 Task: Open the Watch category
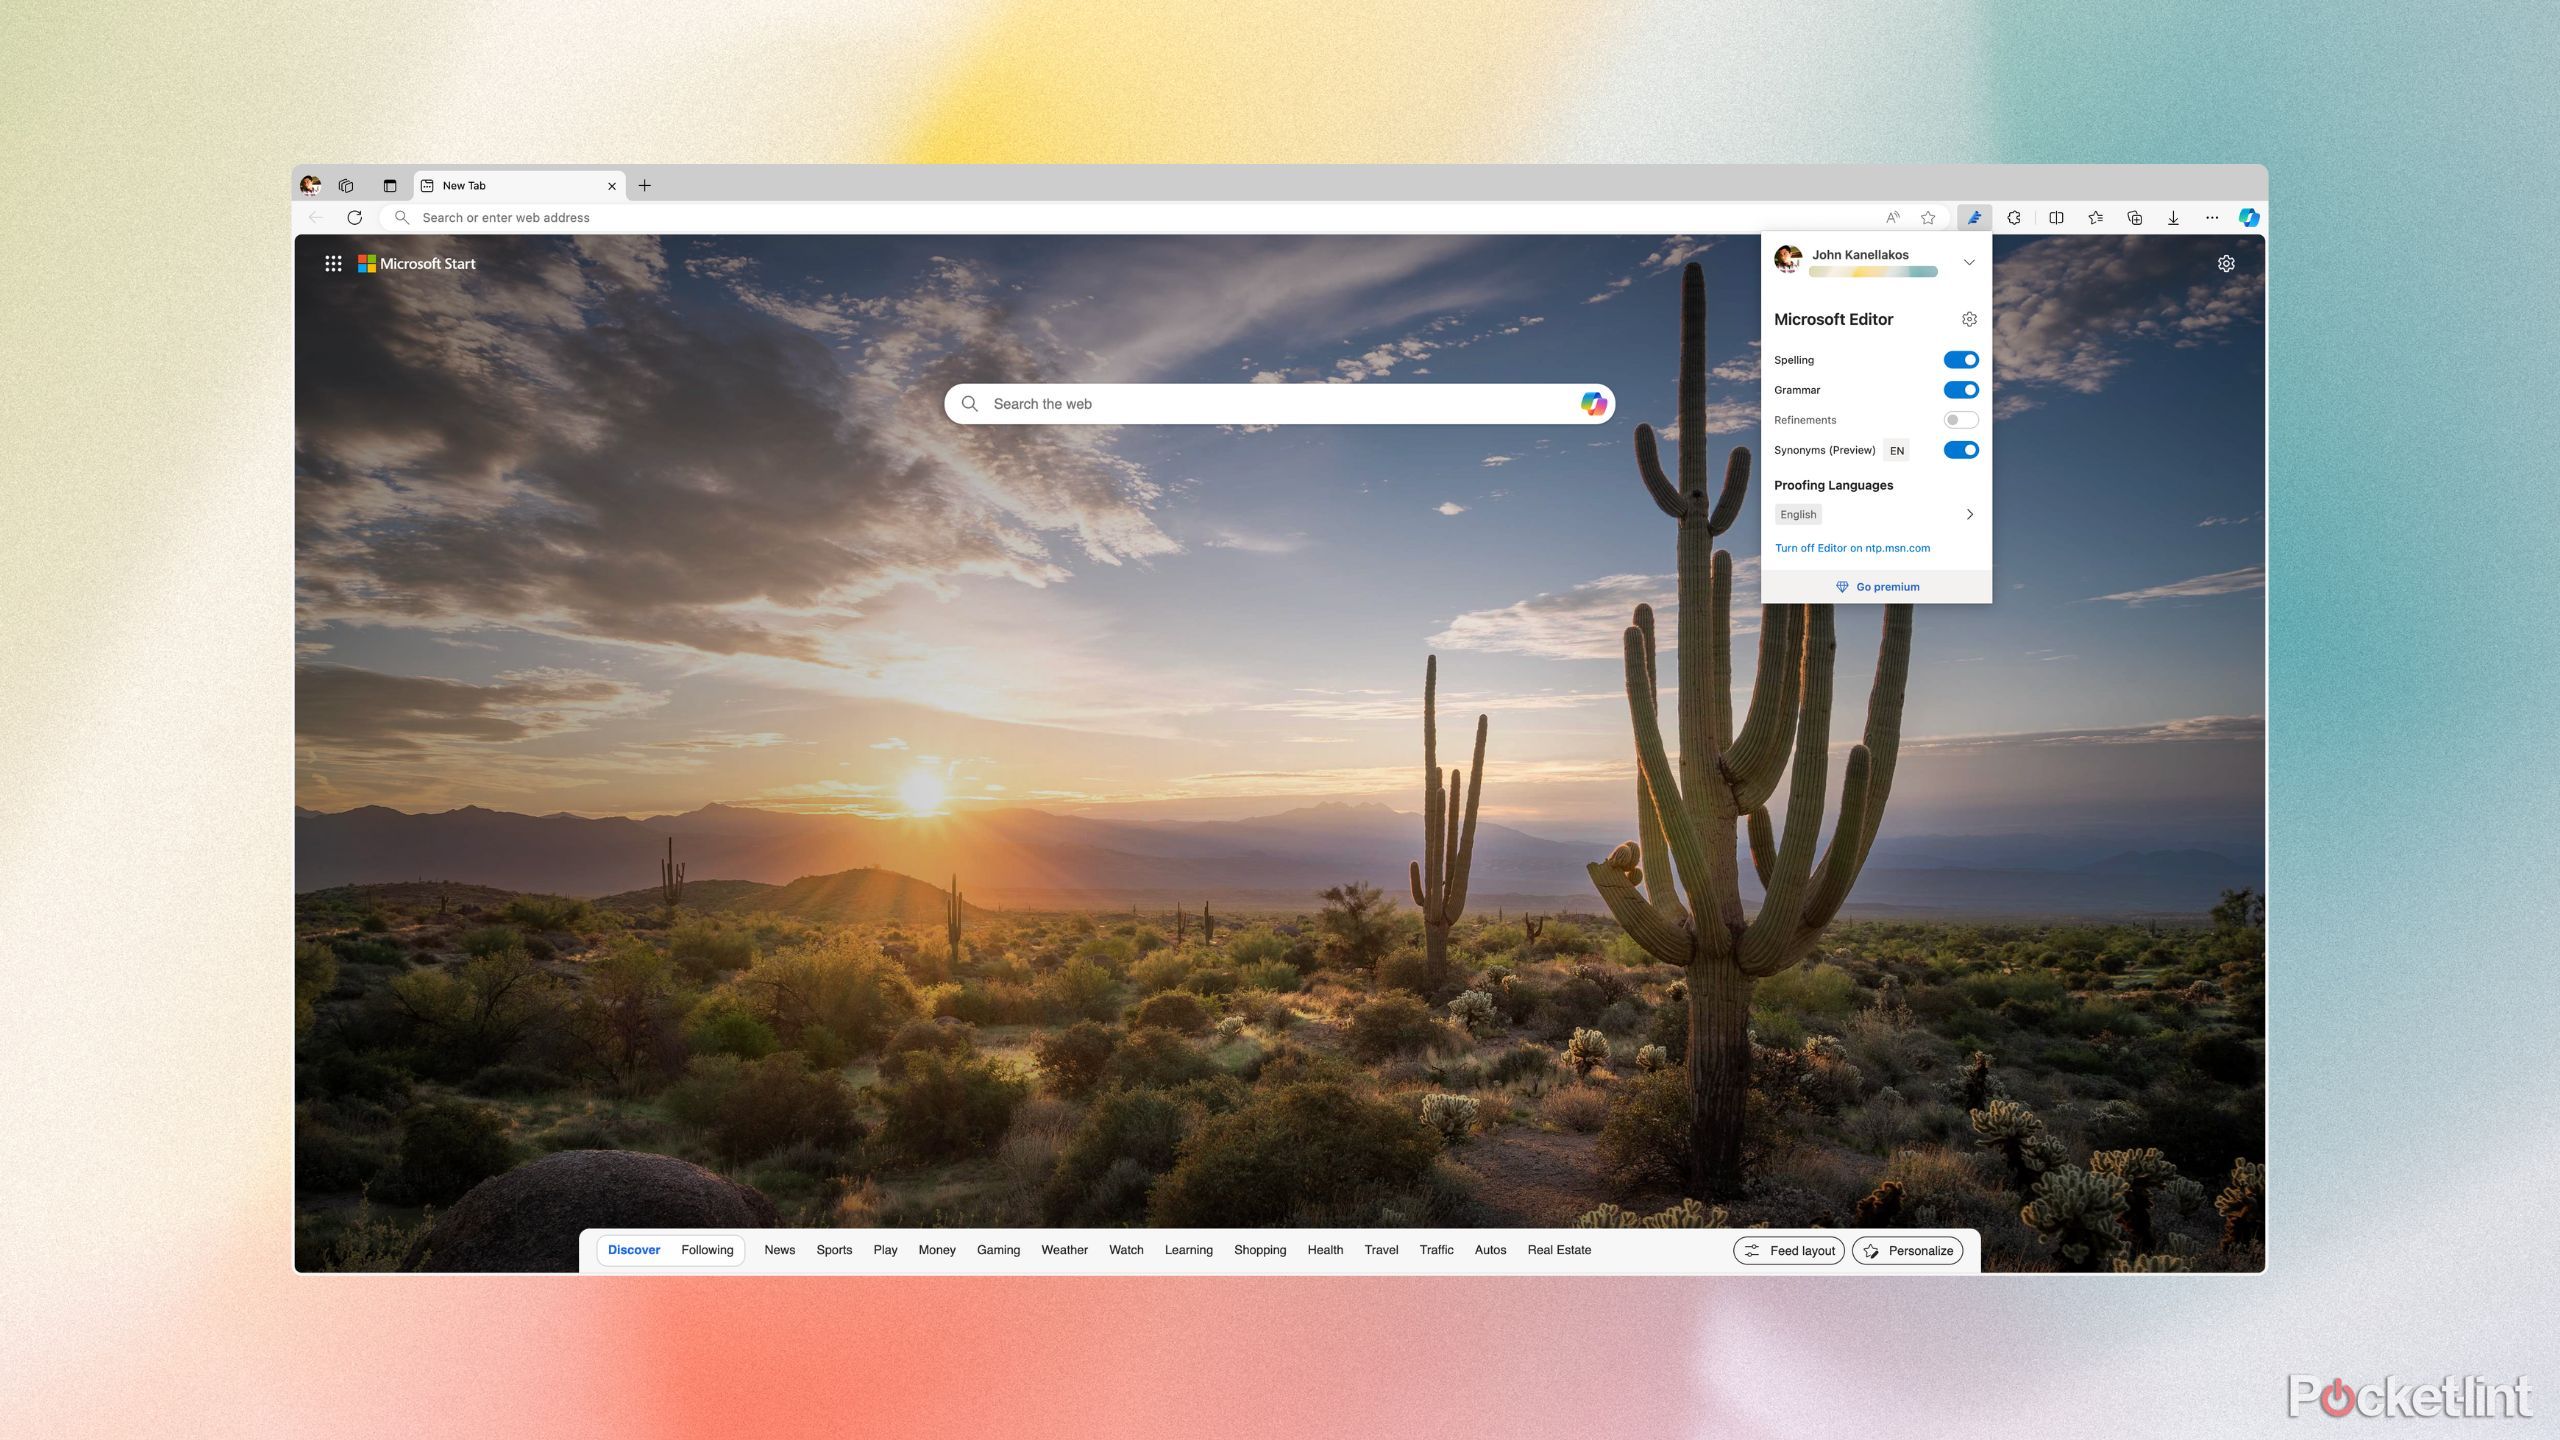click(x=1126, y=1250)
